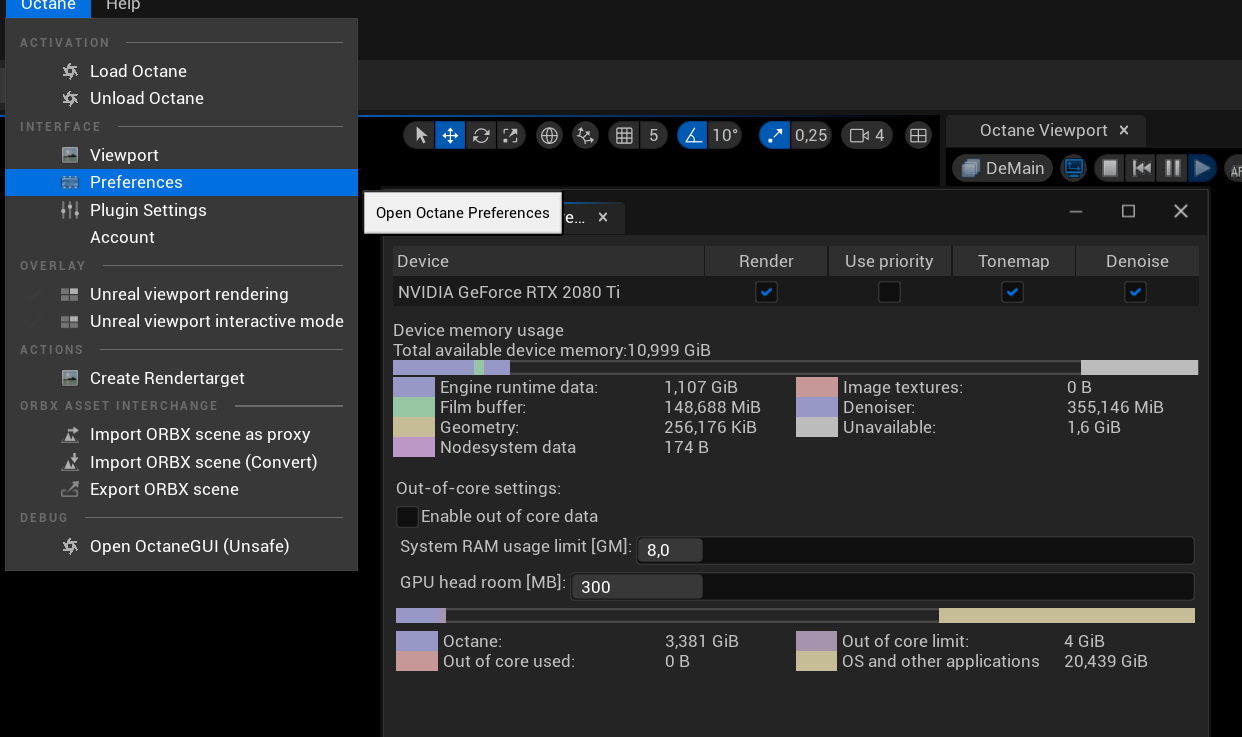Screen dimensions: 1242x737
Task: Click the Unload Octane icon
Action: (70, 98)
